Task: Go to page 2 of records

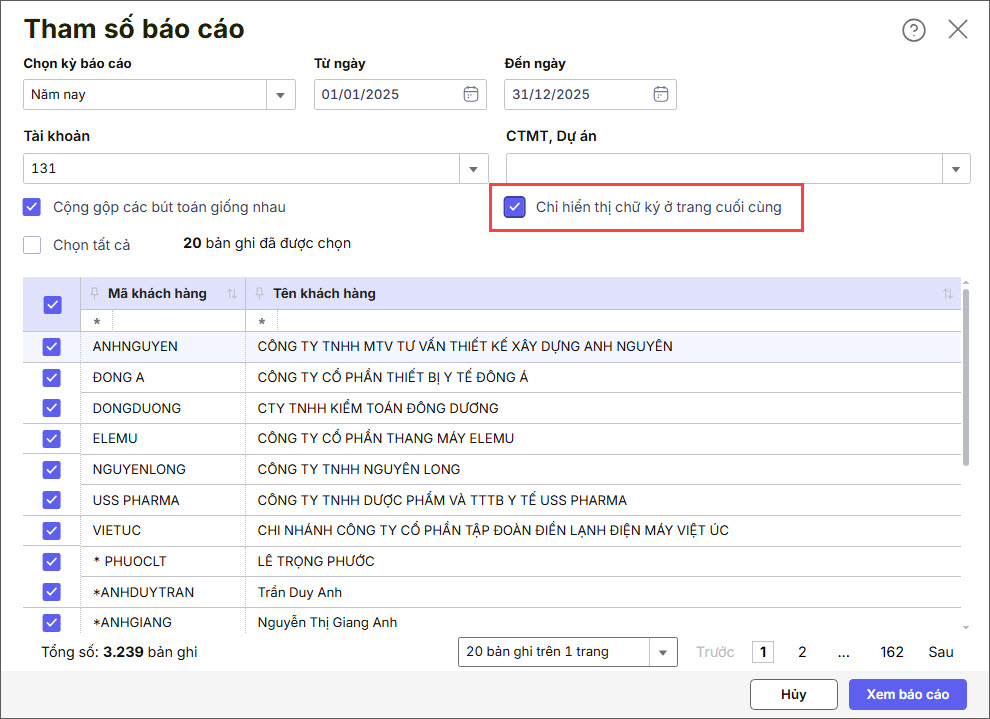Action: click(802, 652)
